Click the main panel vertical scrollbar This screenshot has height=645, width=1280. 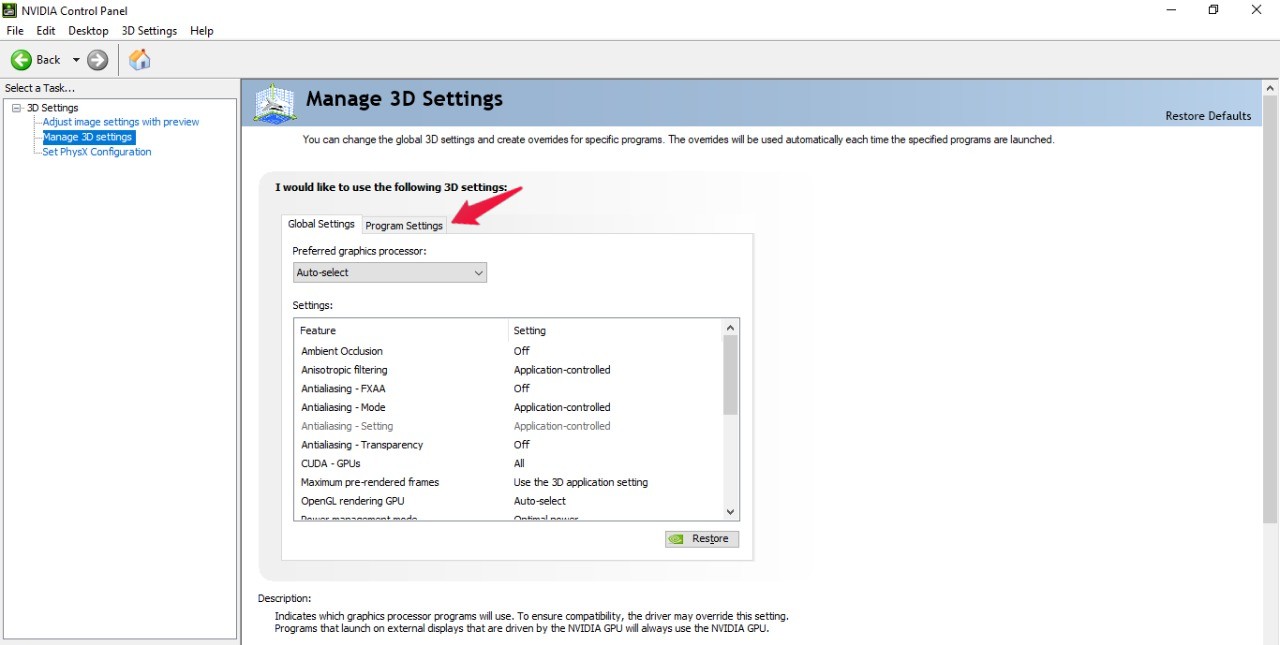(x=1271, y=310)
